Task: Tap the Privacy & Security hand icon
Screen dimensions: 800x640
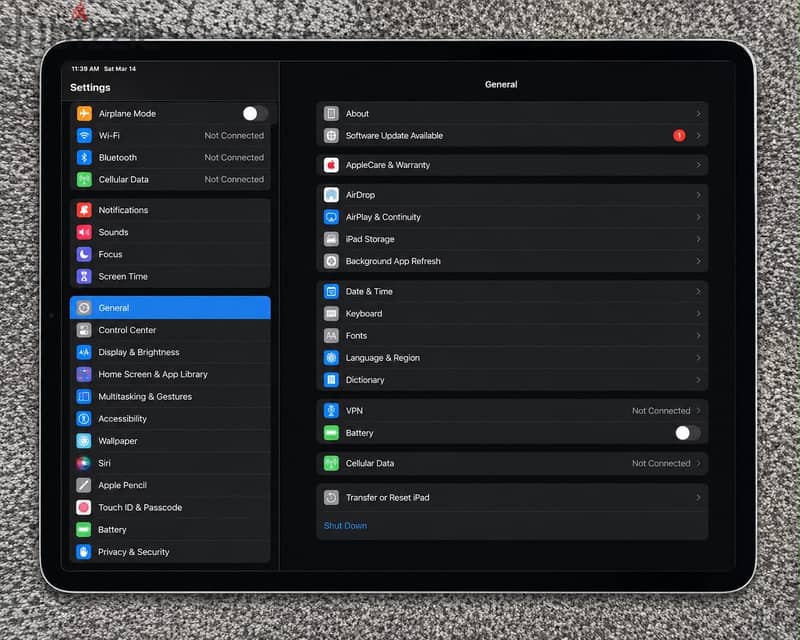Action: pos(84,552)
